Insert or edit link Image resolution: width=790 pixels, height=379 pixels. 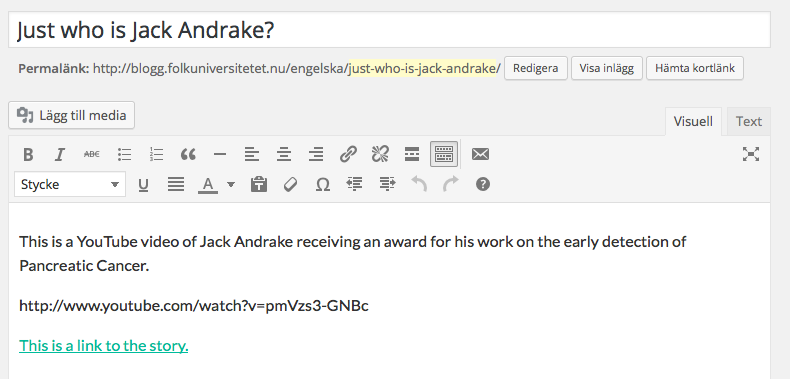pos(348,154)
